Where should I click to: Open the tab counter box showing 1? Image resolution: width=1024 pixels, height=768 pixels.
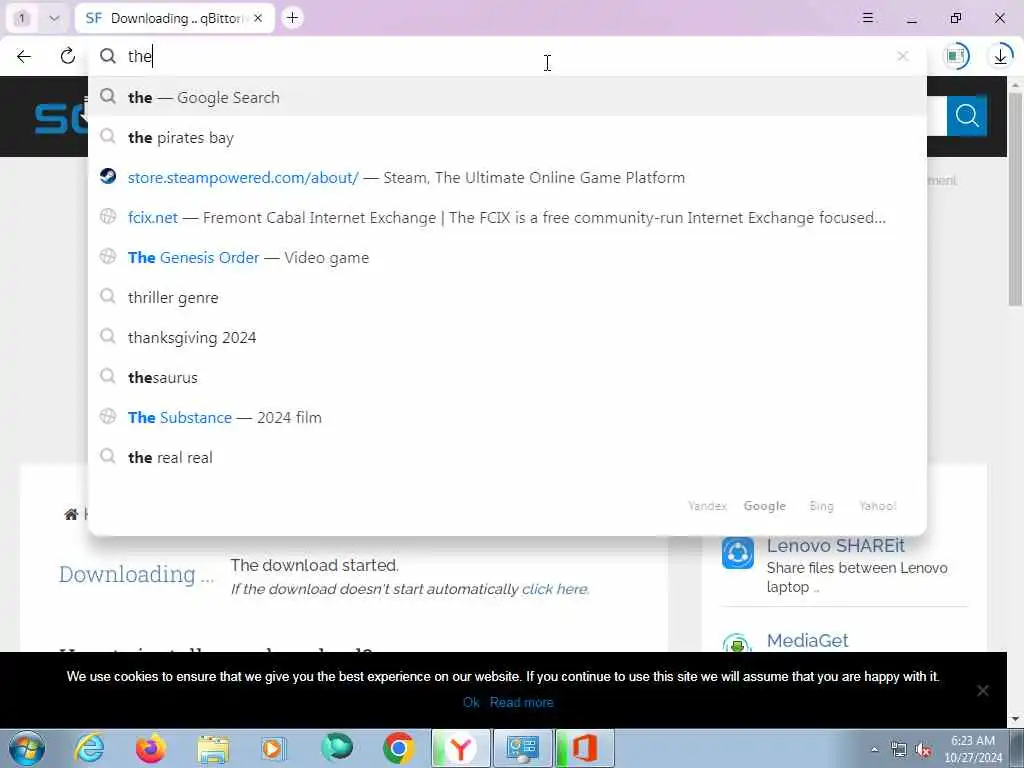[x=22, y=18]
